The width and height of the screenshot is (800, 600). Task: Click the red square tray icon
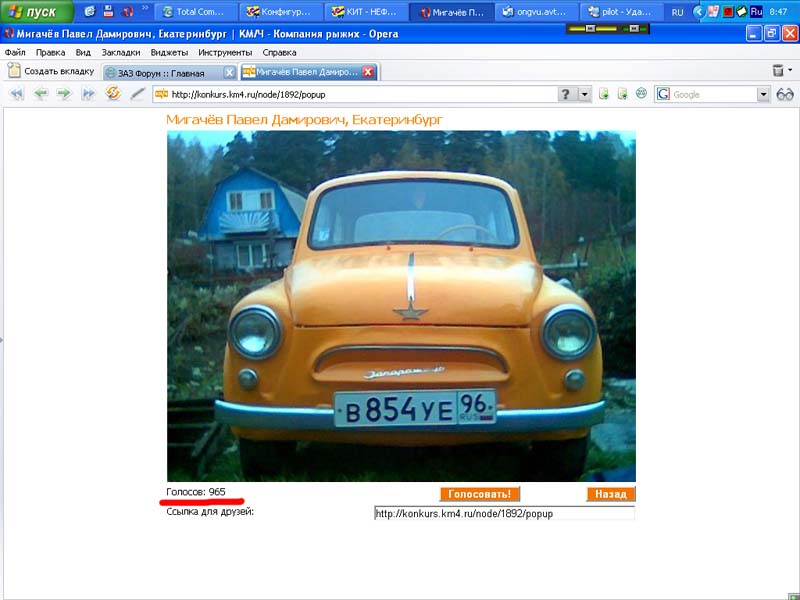click(728, 11)
